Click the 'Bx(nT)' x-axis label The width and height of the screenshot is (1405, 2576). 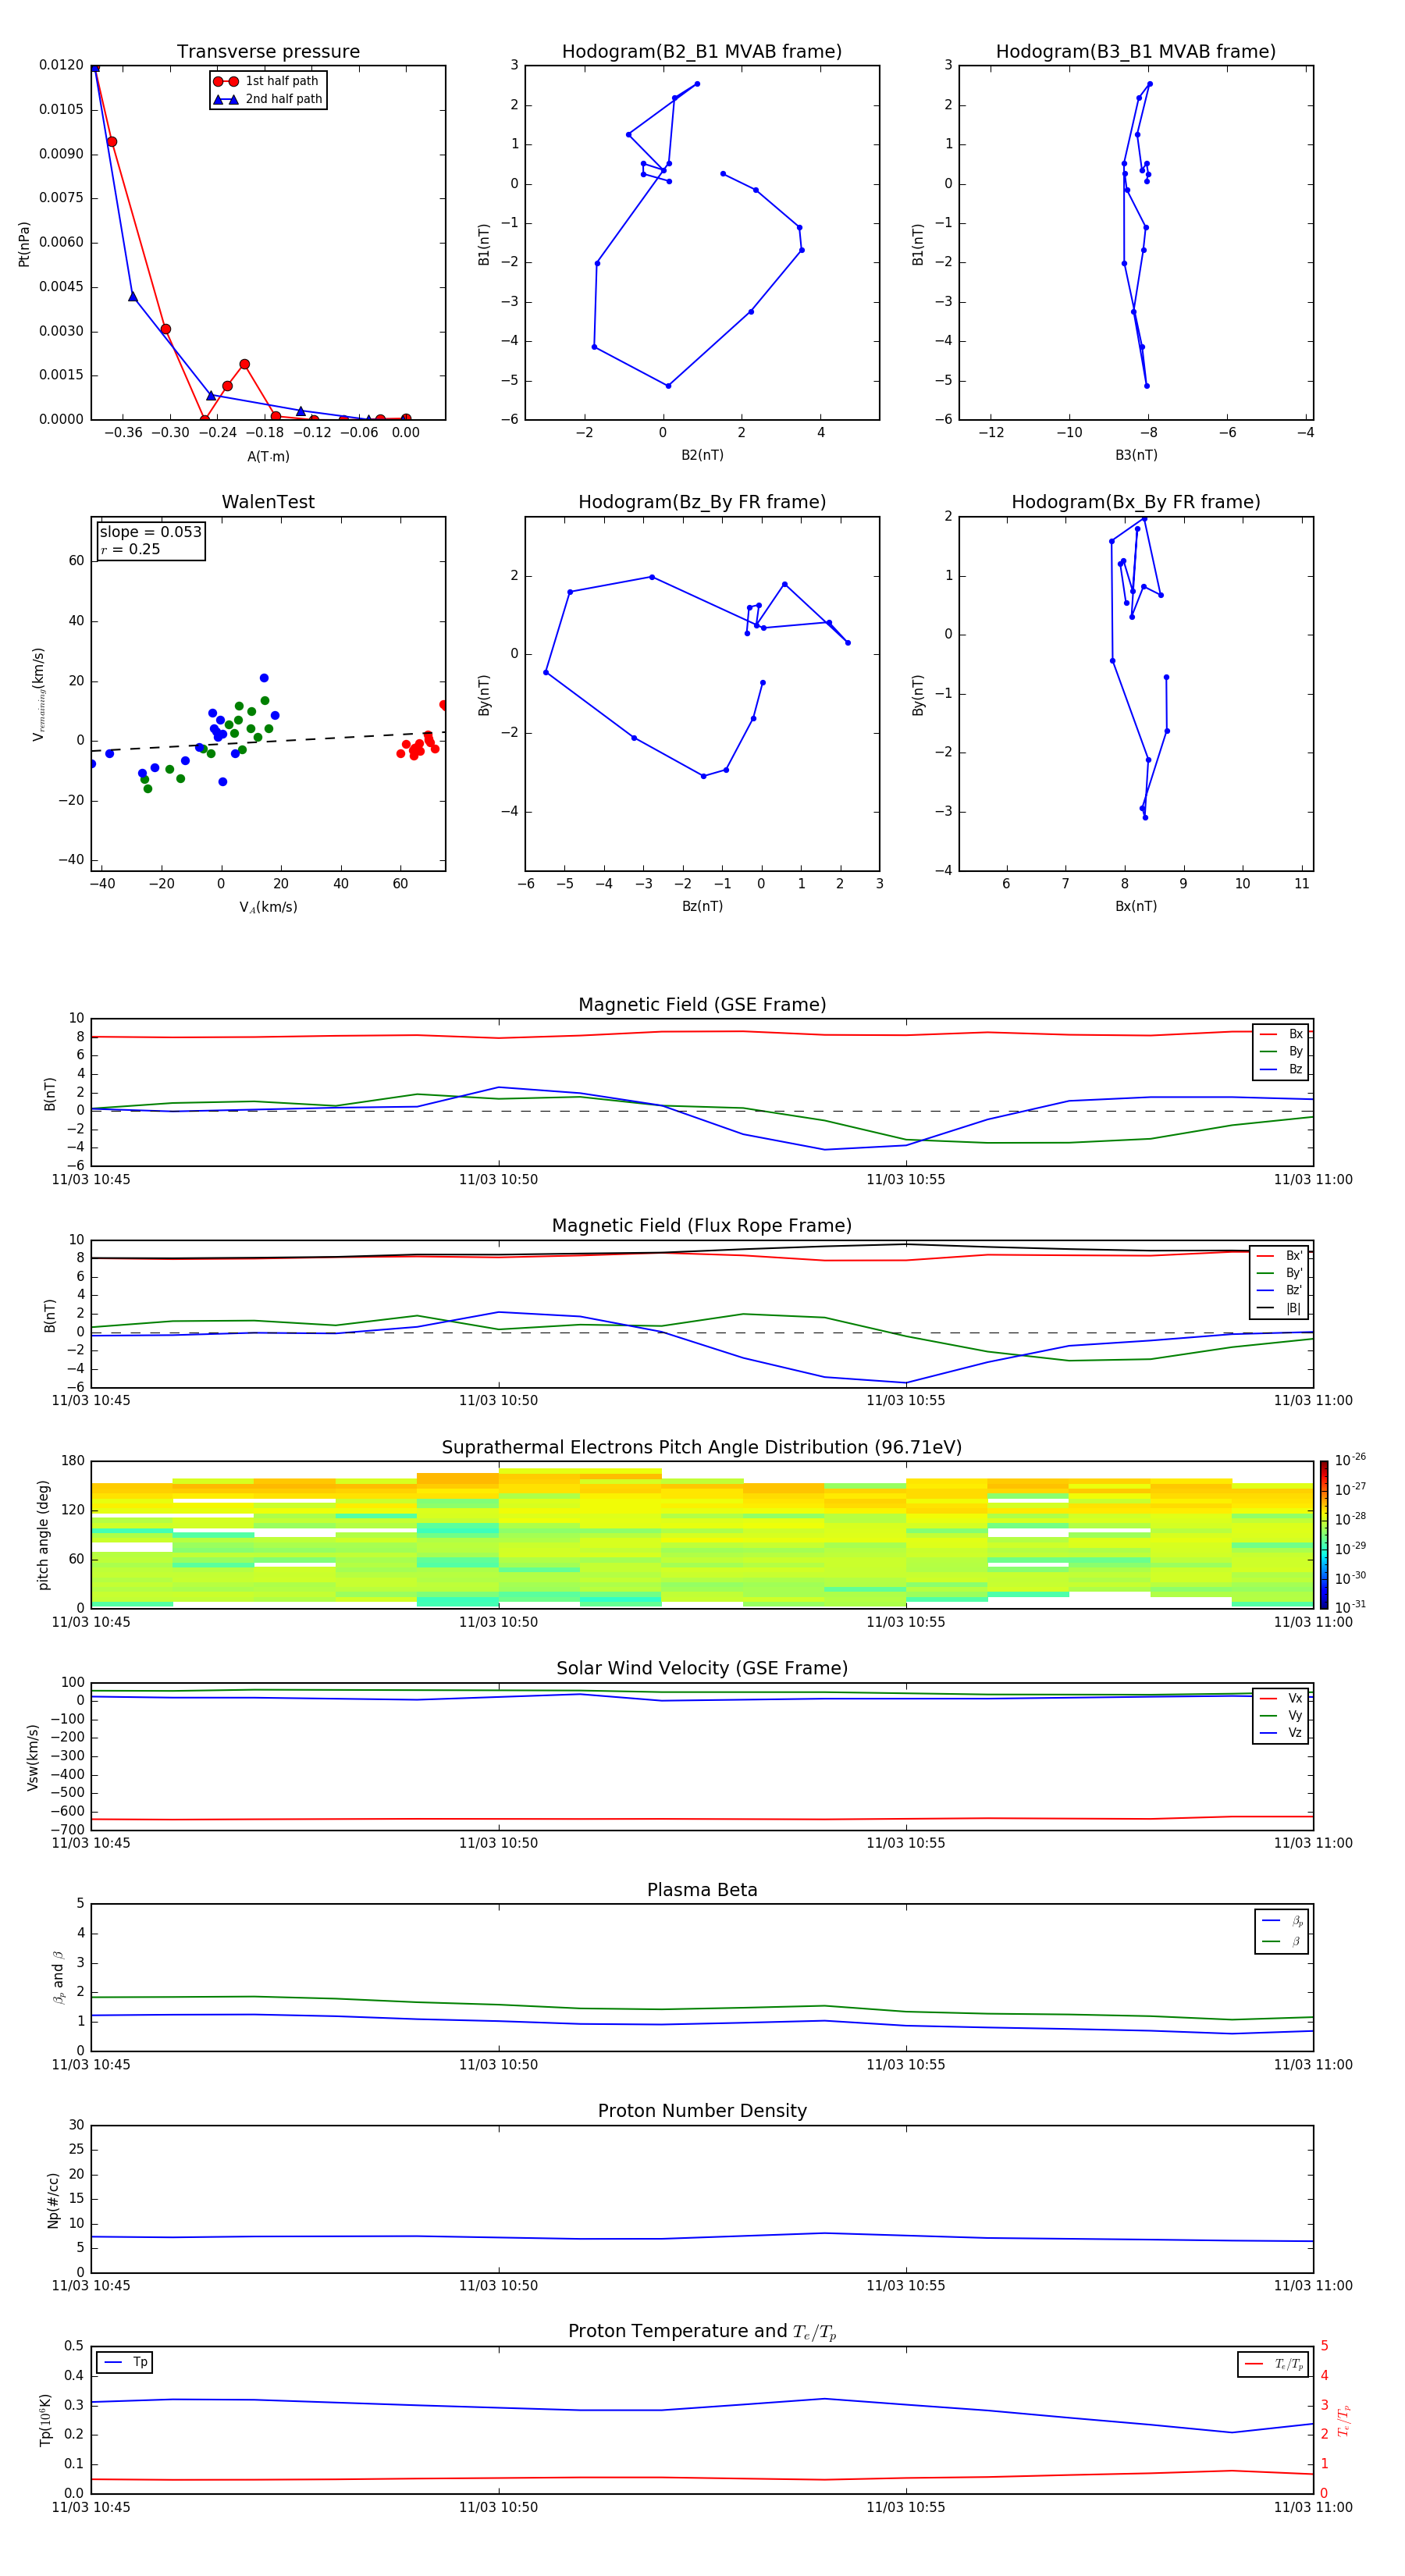[1136, 906]
